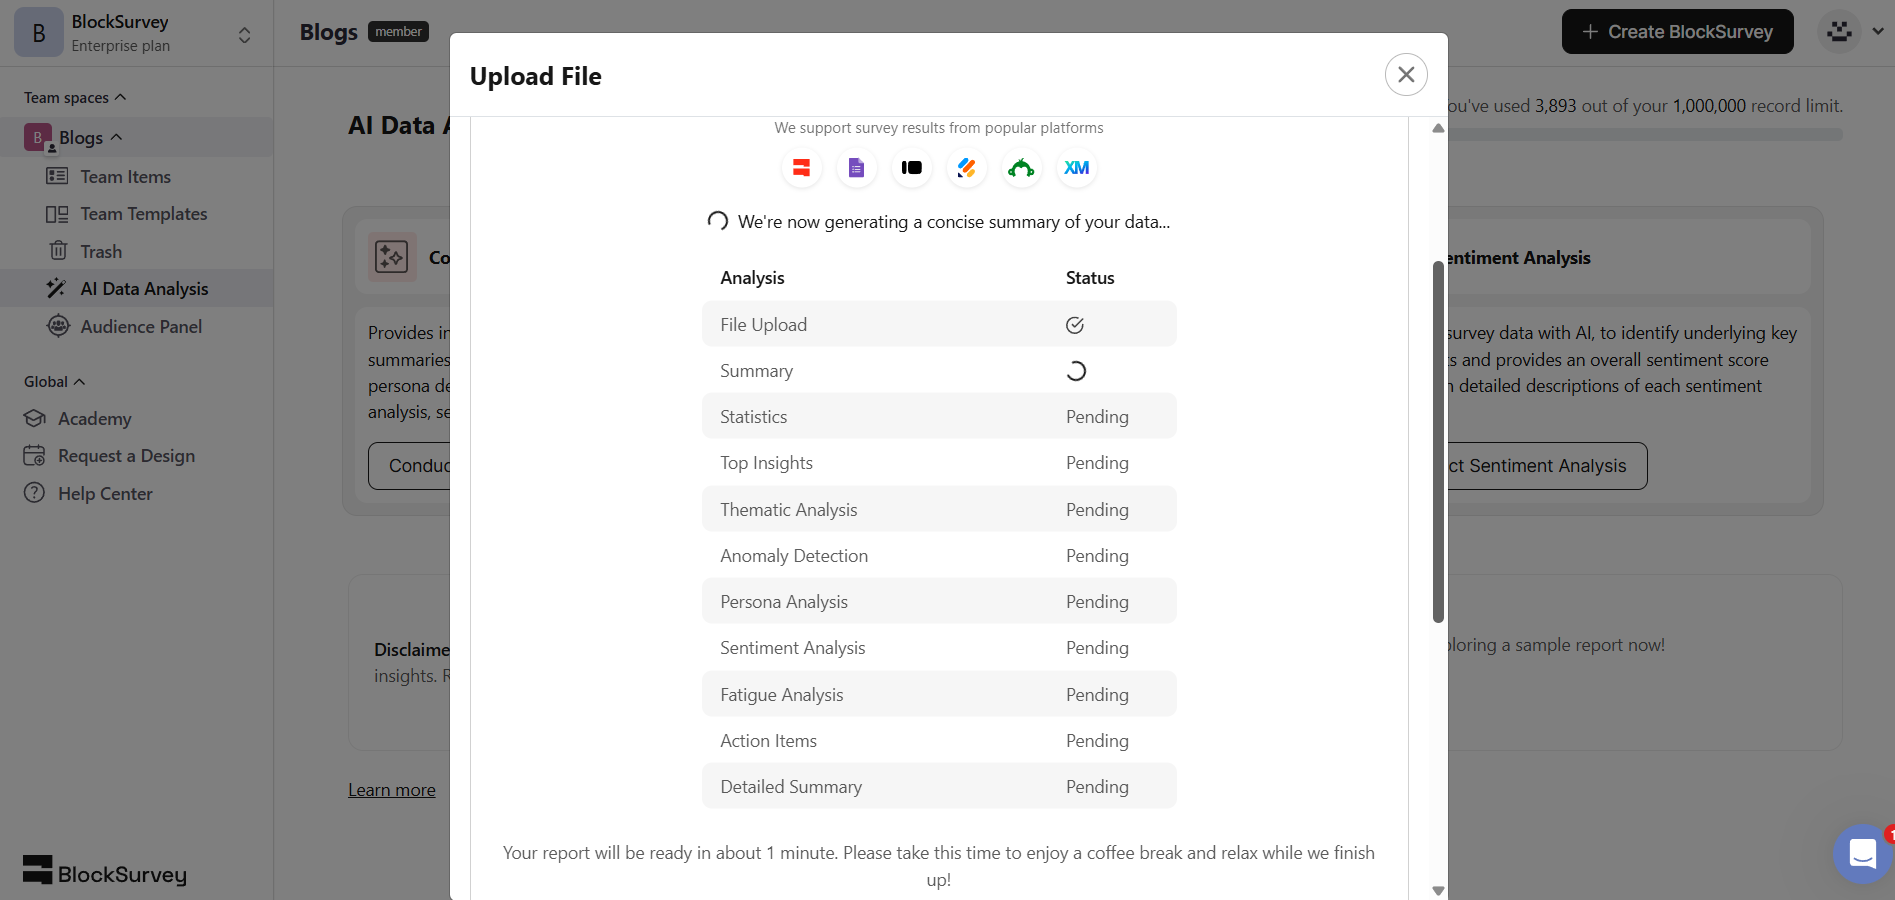This screenshot has height=900, width=1895.
Task: Click the dialog scrollbar up arrow
Action: [1438, 128]
